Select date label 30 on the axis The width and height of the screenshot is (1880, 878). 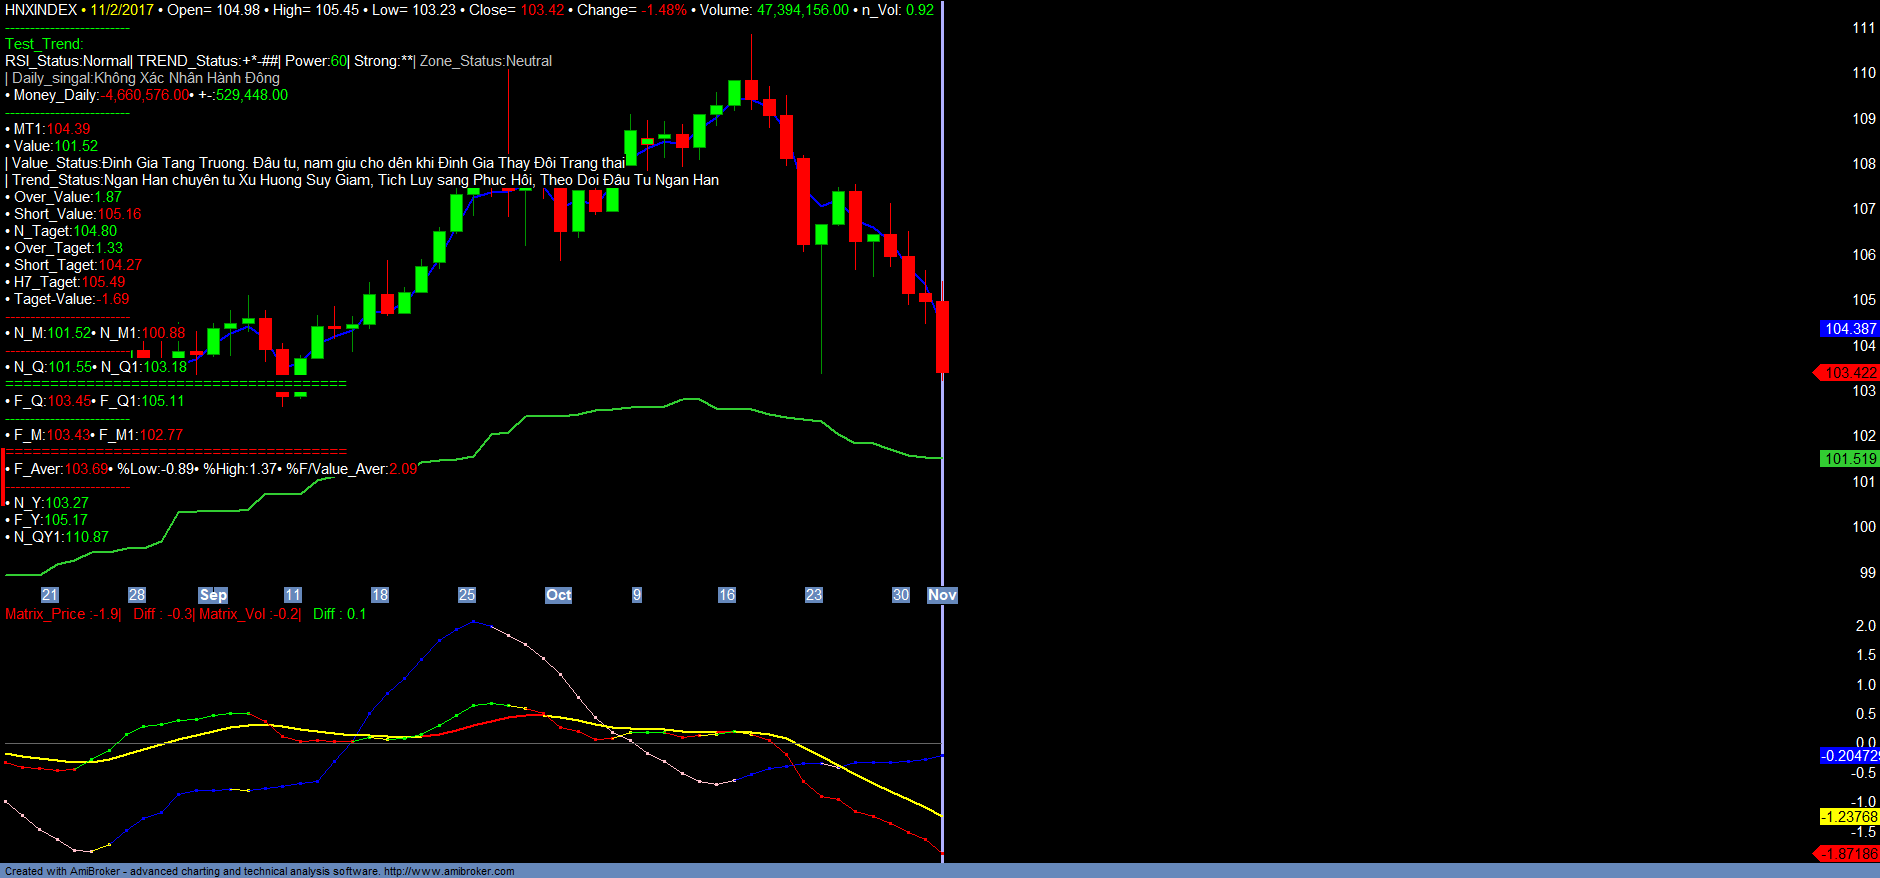pyautogui.click(x=901, y=595)
